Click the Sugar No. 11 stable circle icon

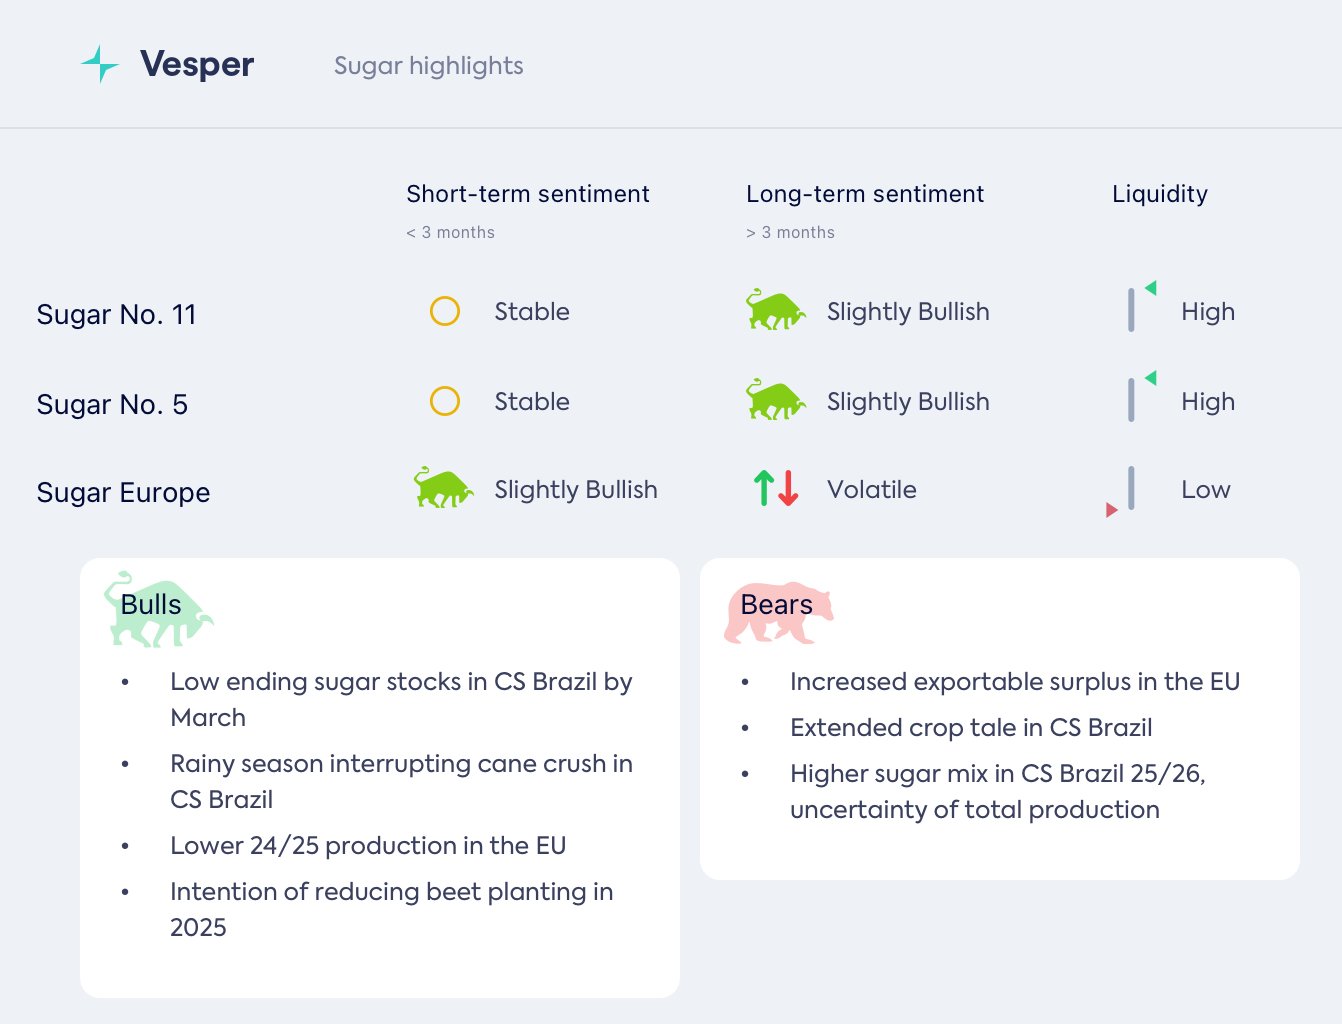tap(445, 311)
